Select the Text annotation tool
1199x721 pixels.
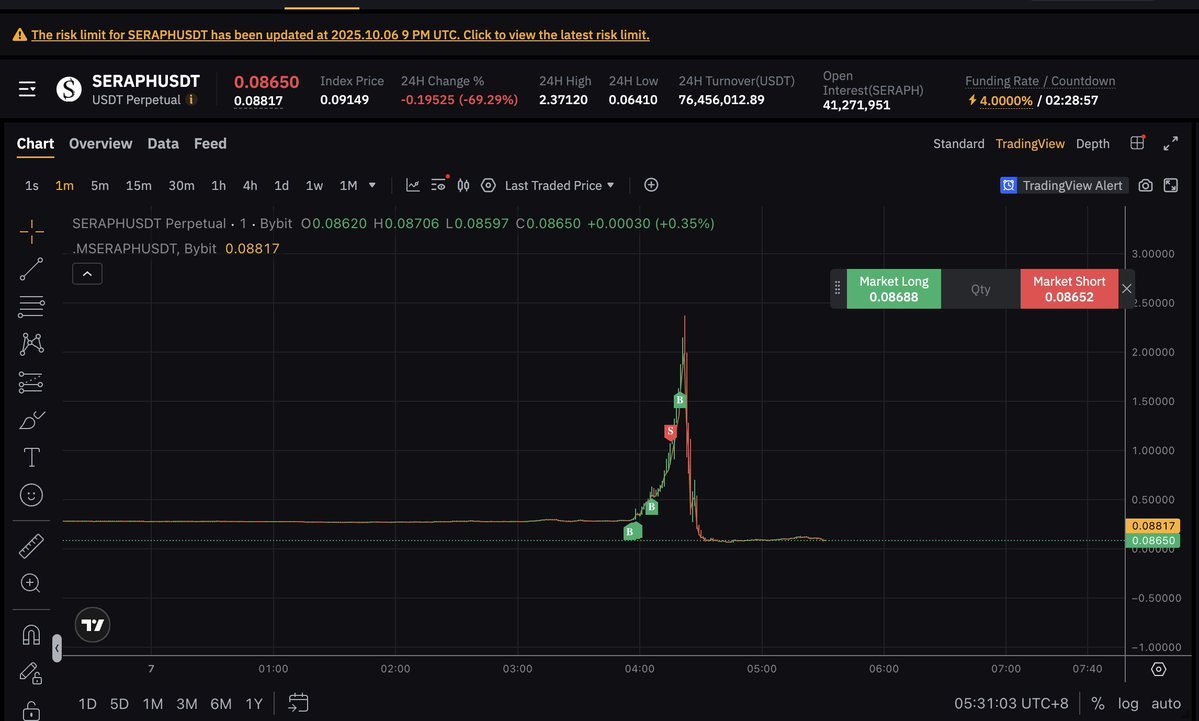(31, 457)
